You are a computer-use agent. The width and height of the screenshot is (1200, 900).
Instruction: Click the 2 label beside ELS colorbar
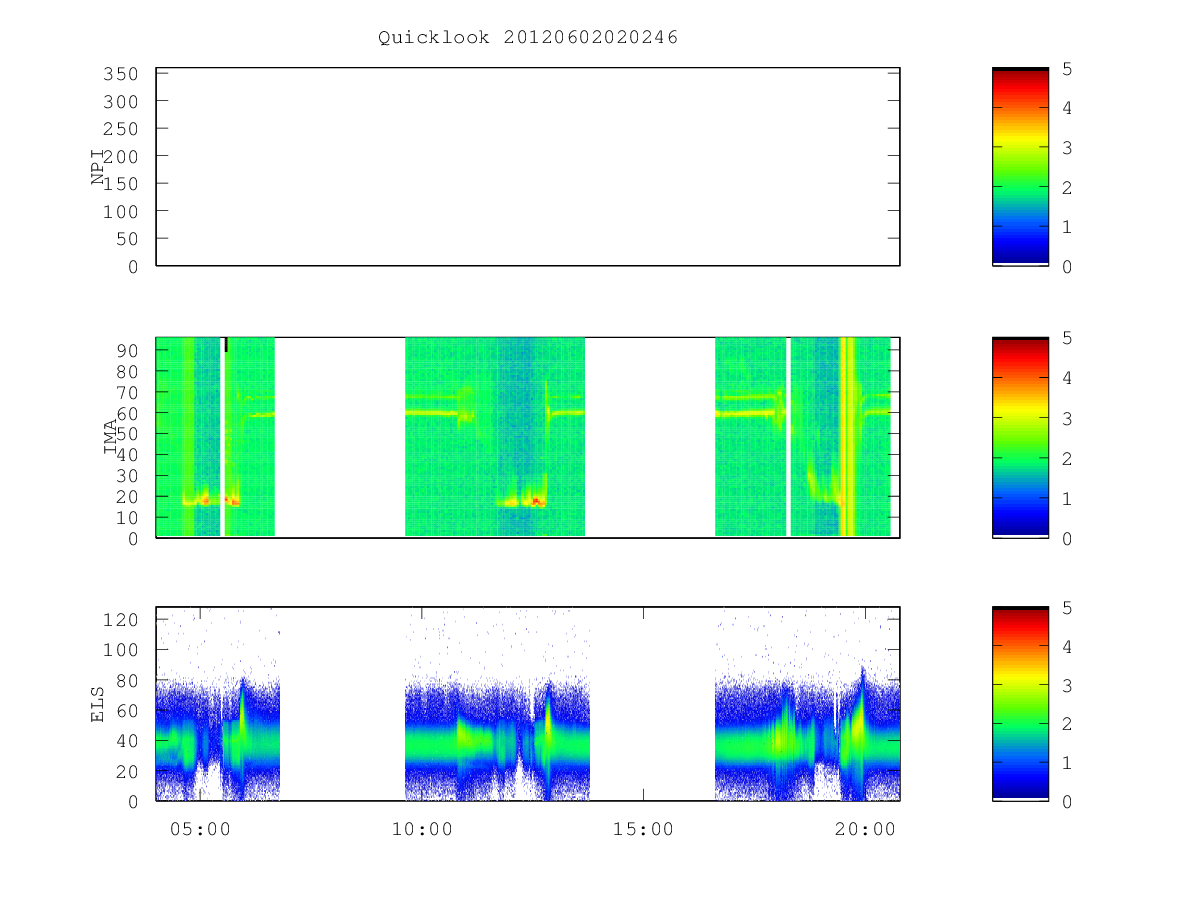tap(1067, 724)
